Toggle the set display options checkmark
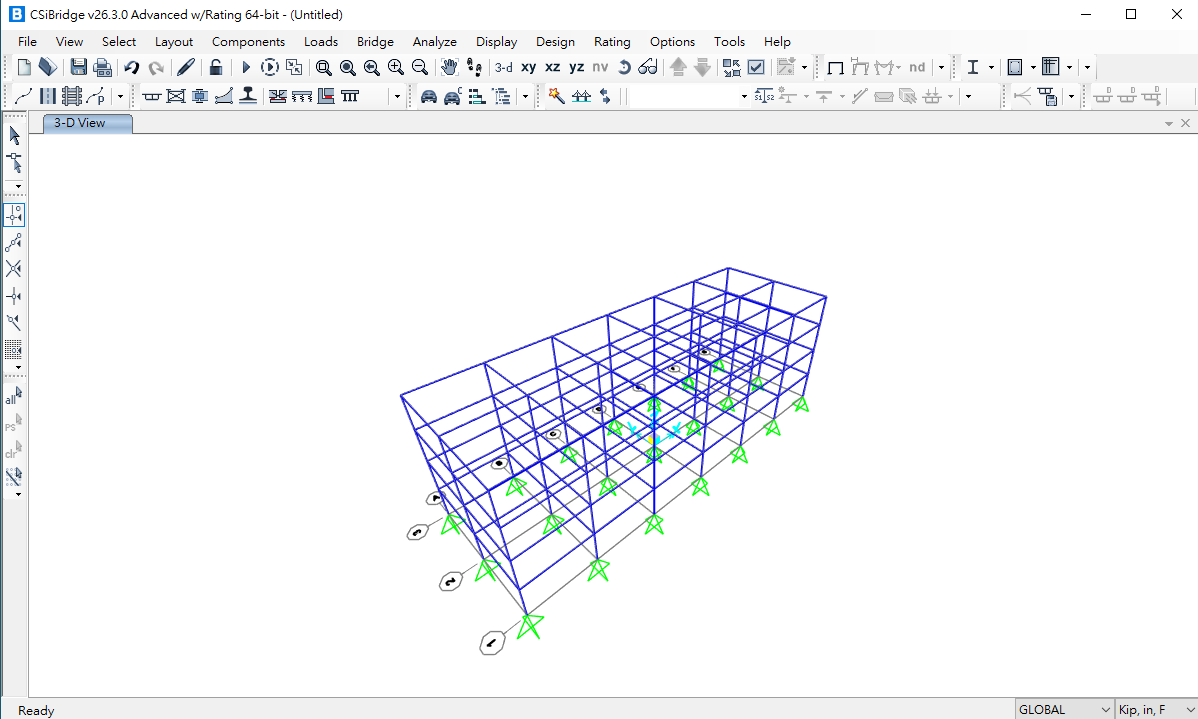1198x719 pixels. pyautogui.click(x=756, y=67)
